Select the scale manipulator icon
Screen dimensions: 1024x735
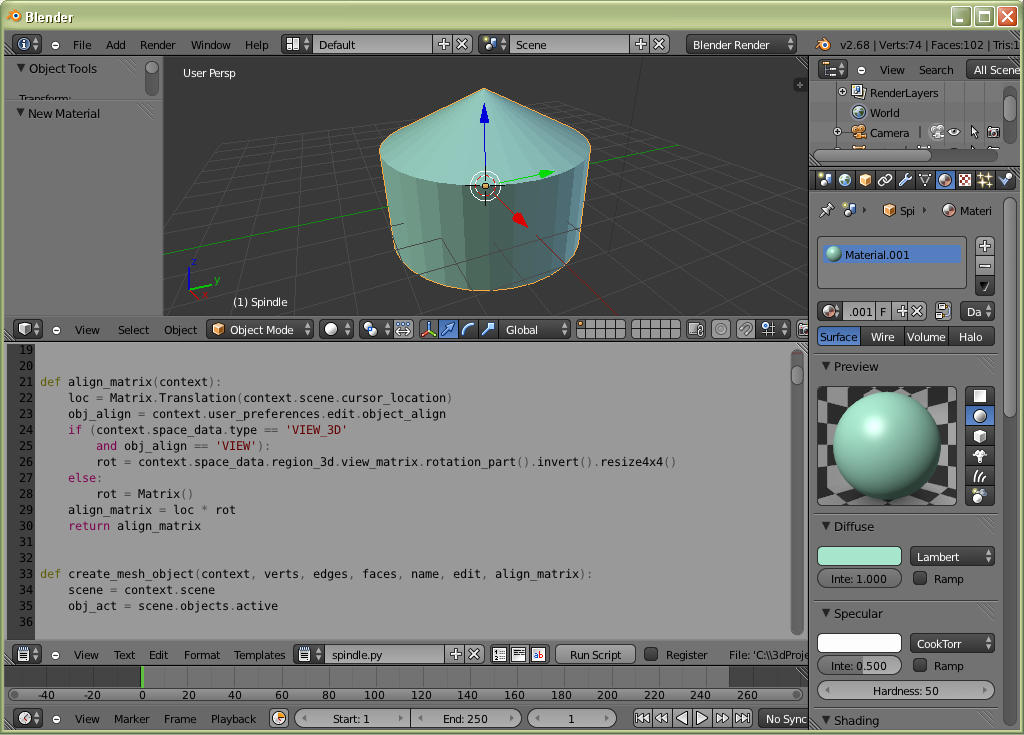[488, 329]
